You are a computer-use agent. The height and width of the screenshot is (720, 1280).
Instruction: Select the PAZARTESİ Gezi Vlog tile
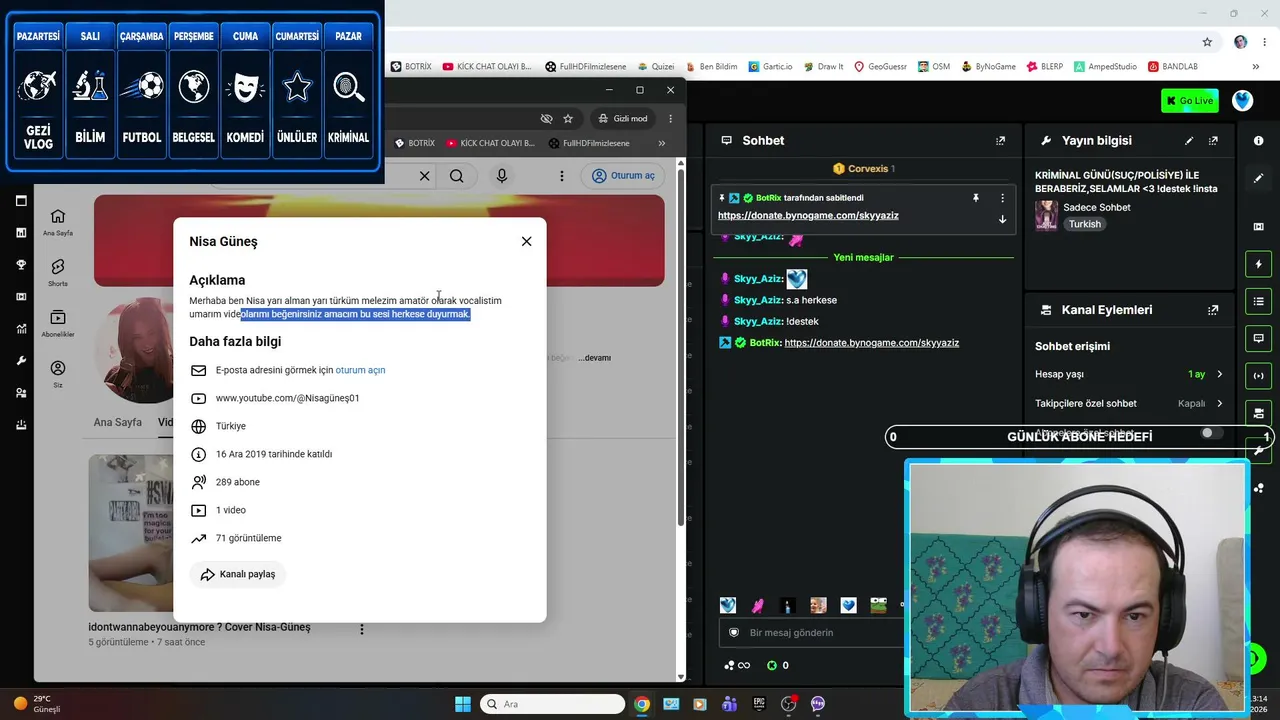coord(39,91)
